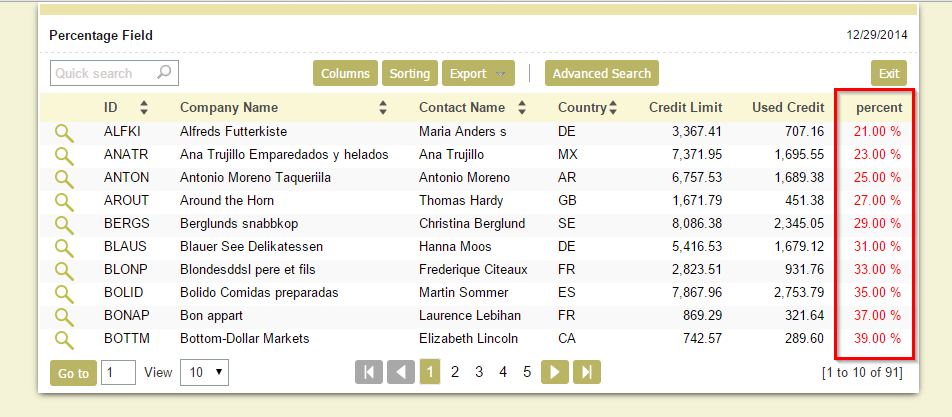Open Advanced Search
This screenshot has width=952, height=417.
click(601, 74)
